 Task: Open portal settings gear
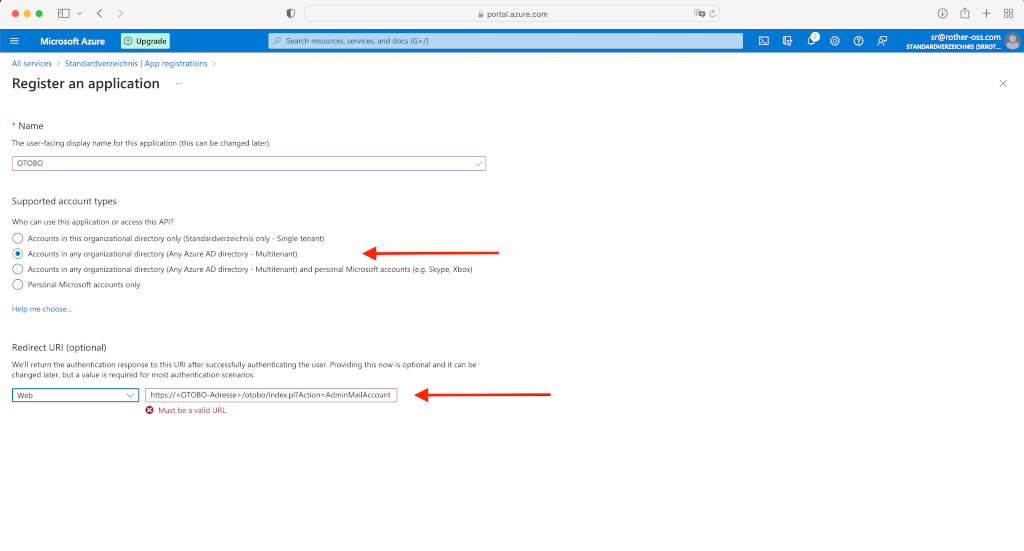point(835,41)
